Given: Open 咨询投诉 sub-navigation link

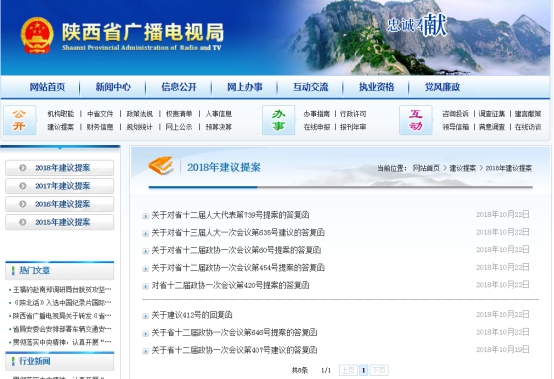Looking at the screenshot, I should (x=455, y=114).
